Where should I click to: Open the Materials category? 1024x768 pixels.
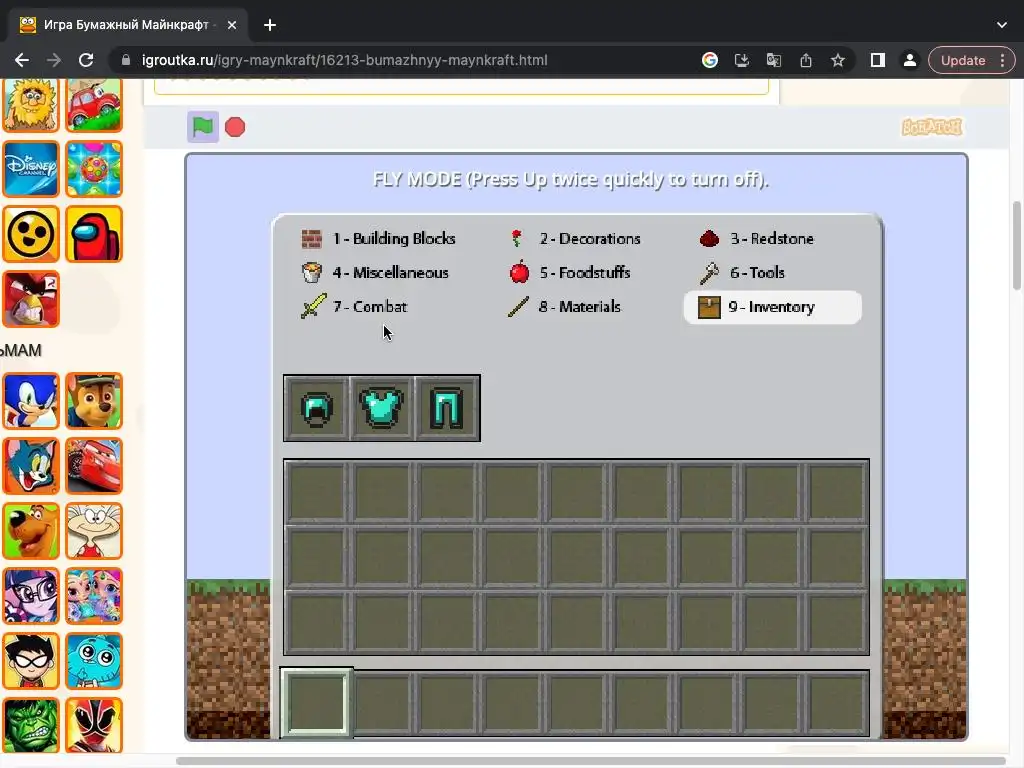pos(564,306)
